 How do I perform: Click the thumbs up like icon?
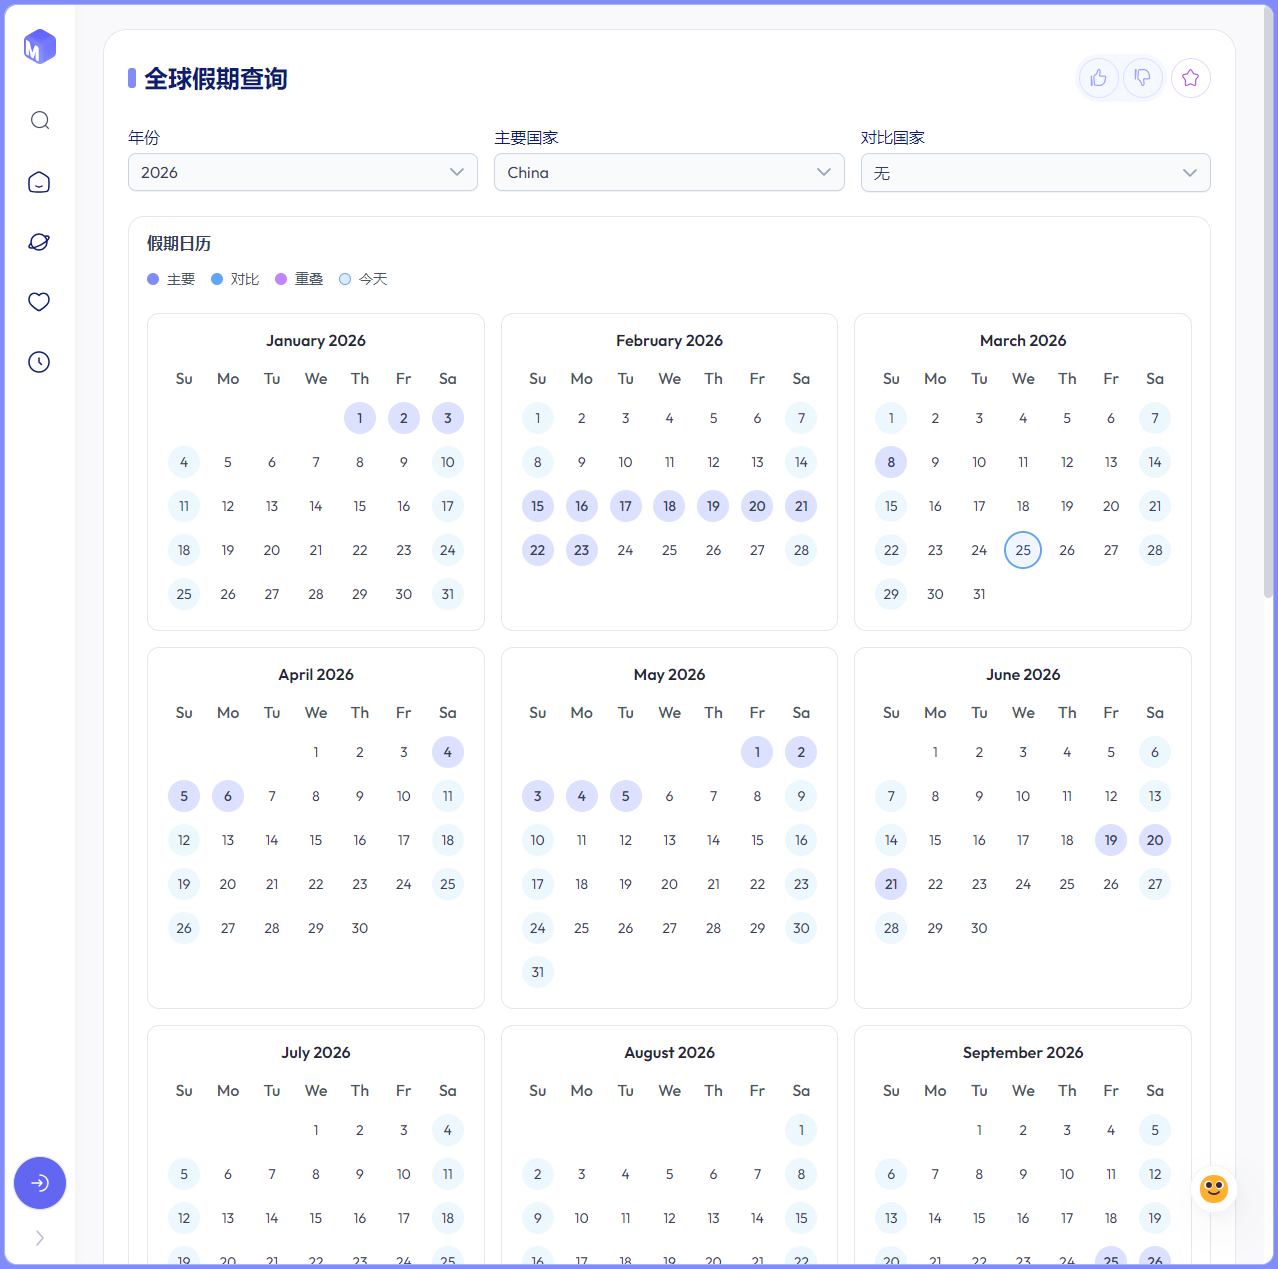(x=1098, y=78)
